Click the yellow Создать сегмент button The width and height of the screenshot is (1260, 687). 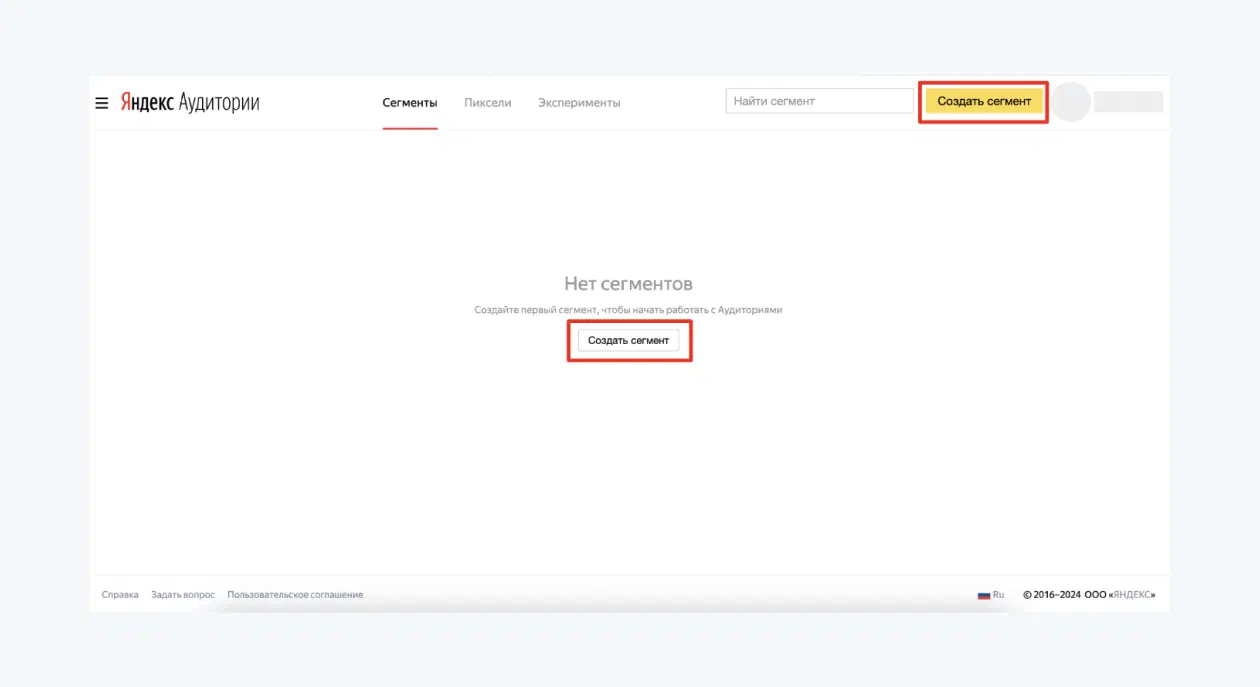984,101
